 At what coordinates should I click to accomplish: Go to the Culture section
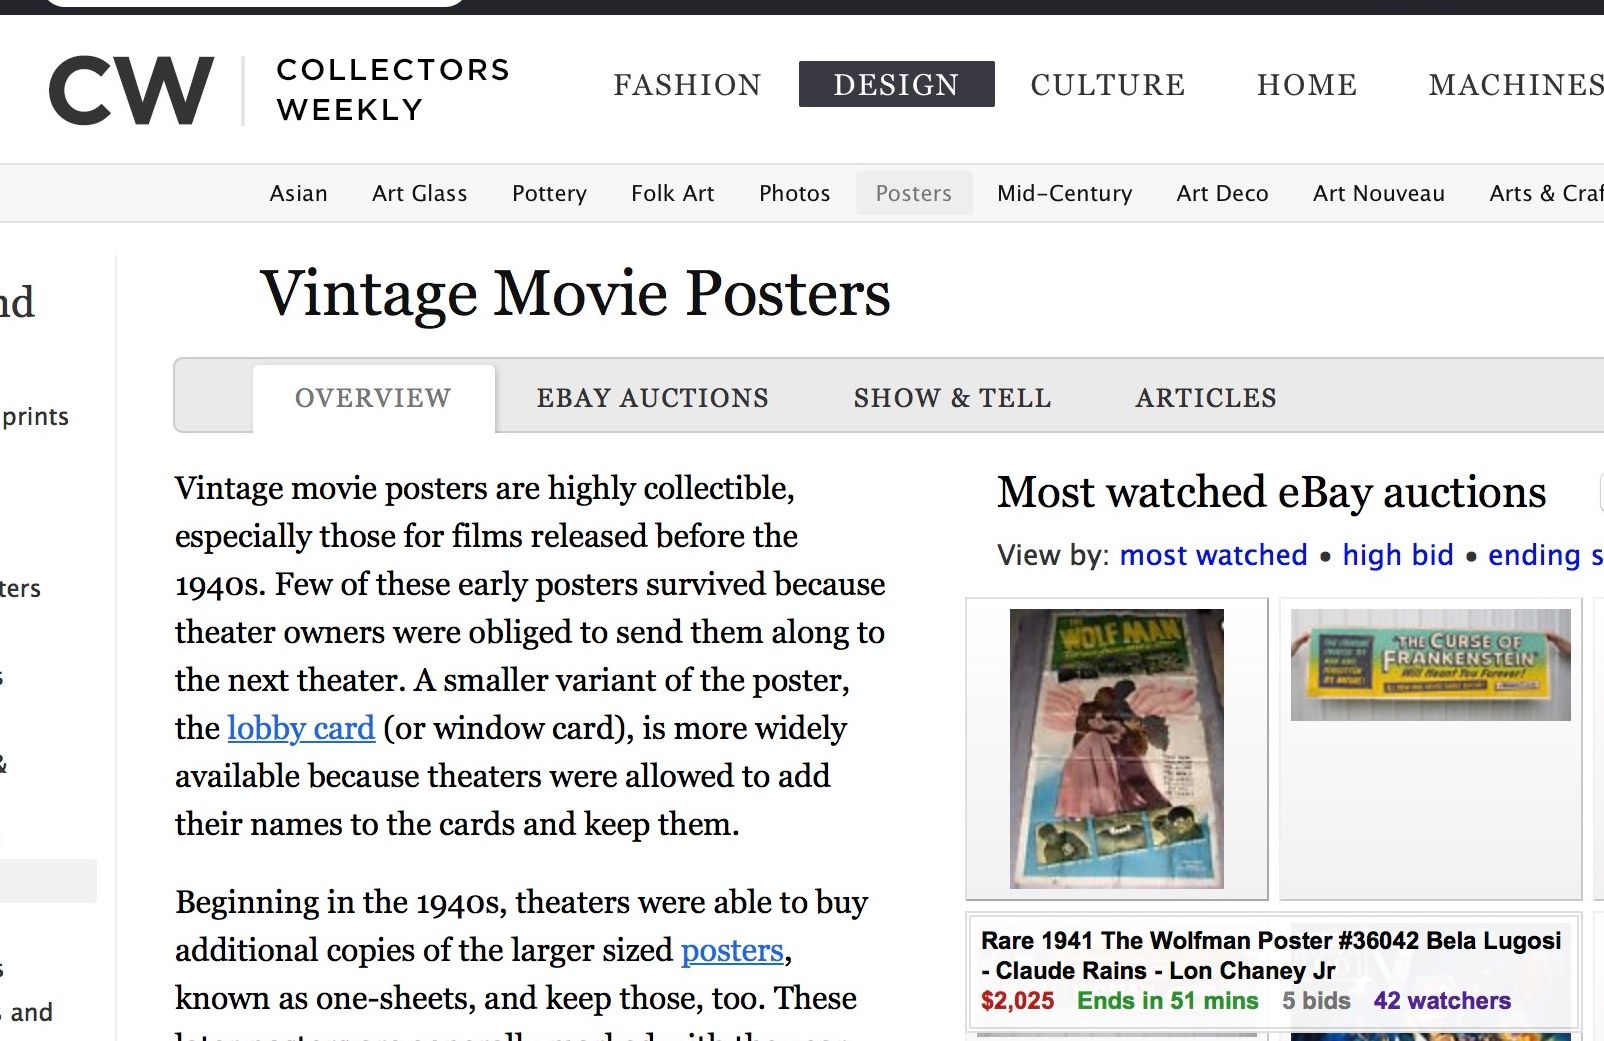[x=1107, y=85]
